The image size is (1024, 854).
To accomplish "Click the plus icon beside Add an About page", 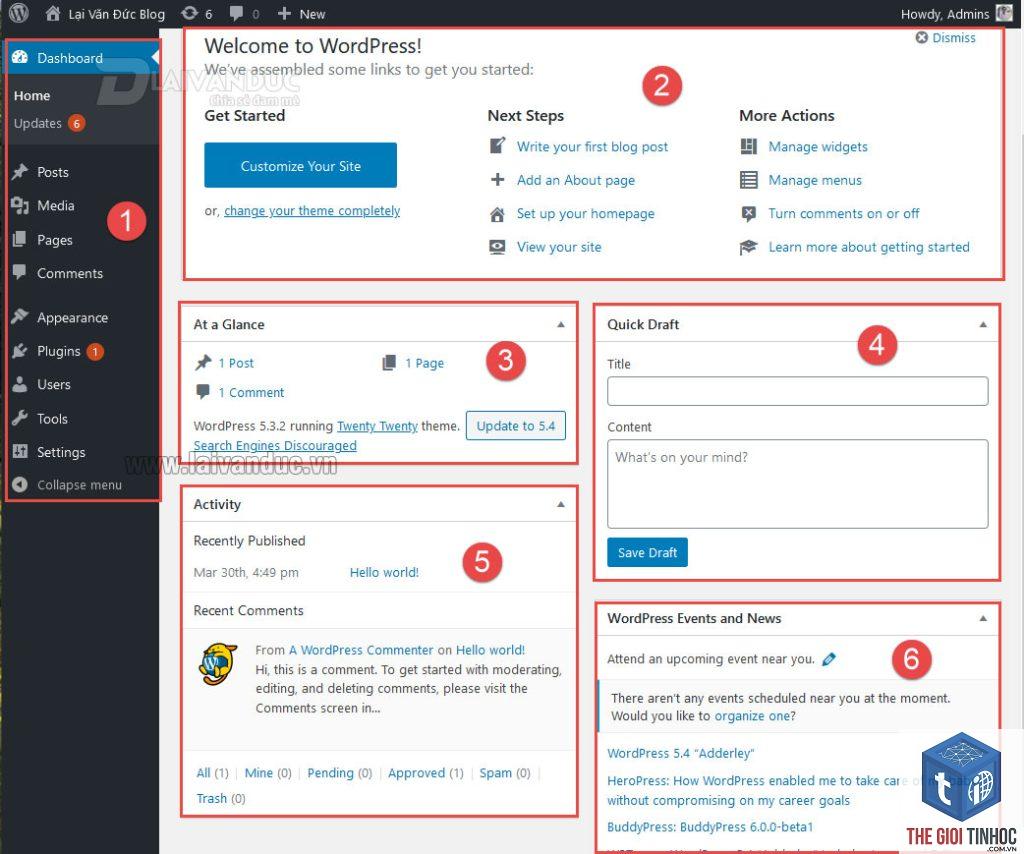I will pyautogui.click(x=498, y=180).
